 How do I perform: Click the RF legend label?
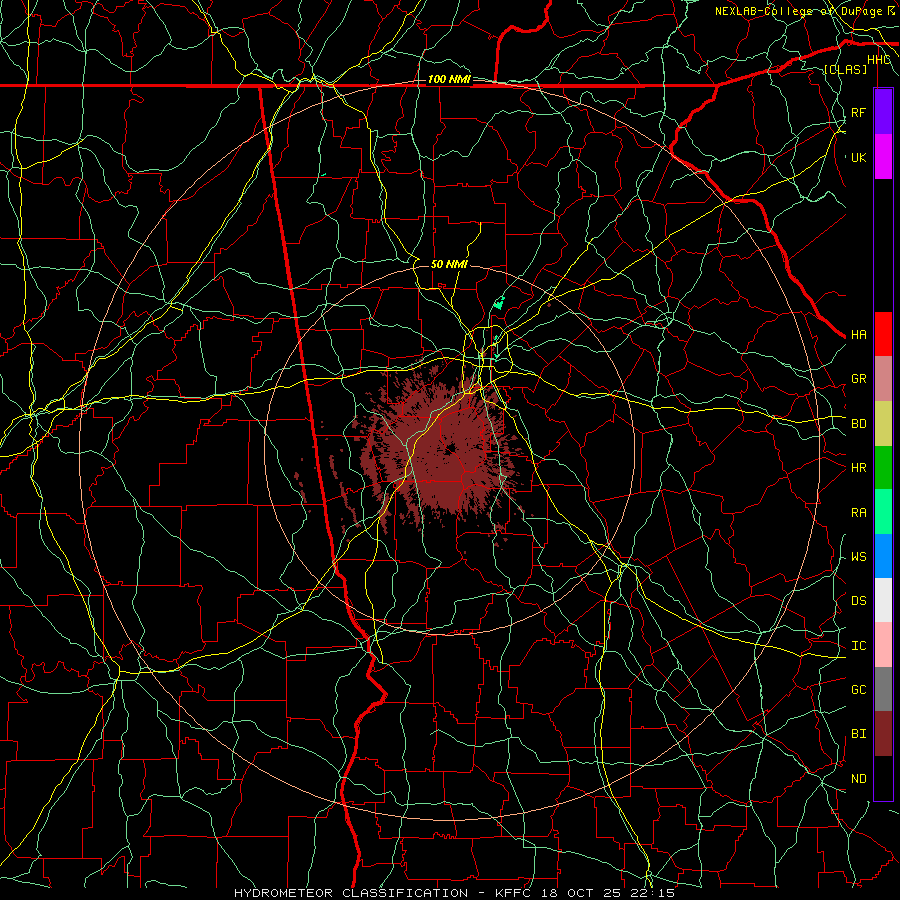point(858,112)
